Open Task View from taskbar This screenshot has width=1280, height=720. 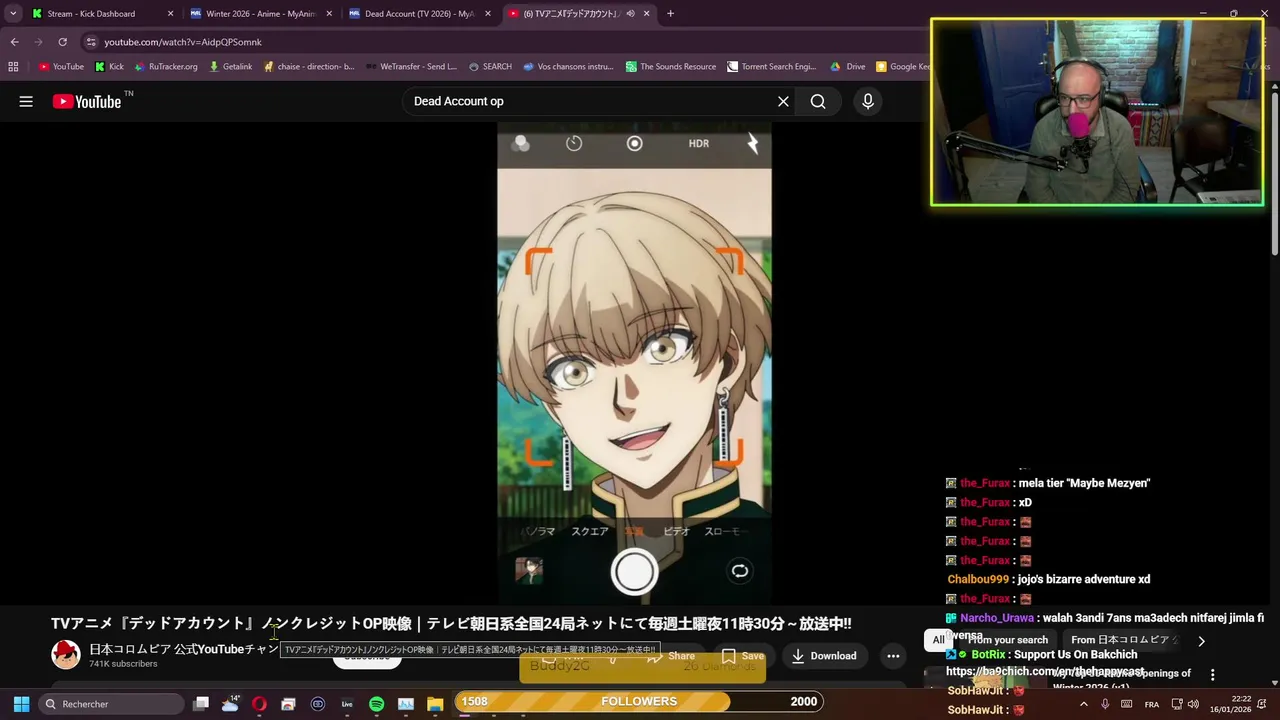pos(201,704)
